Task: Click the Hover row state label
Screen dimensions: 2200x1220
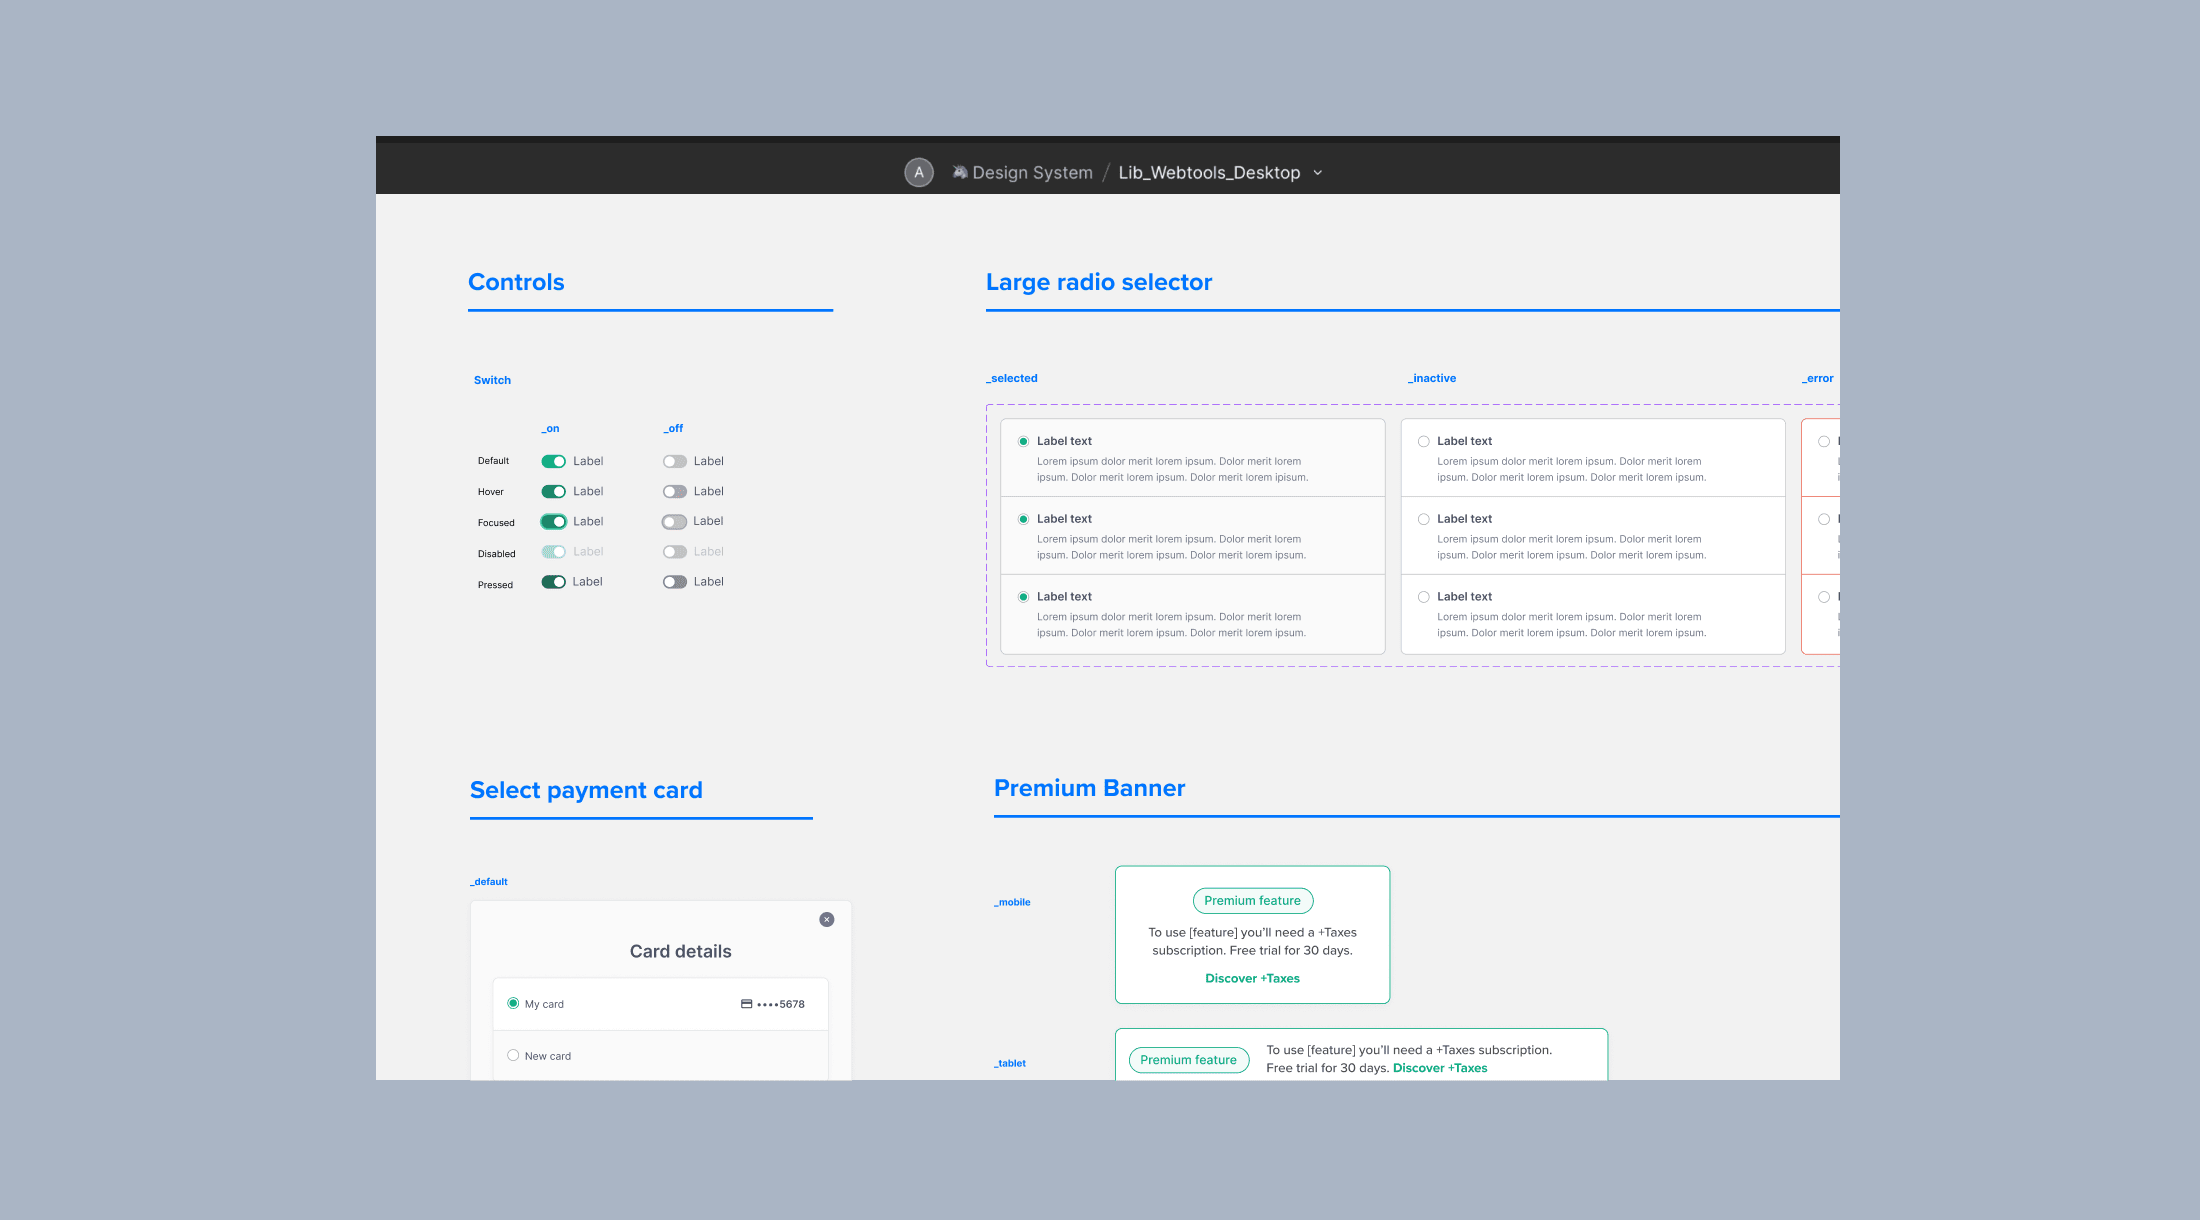Action: (x=491, y=492)
